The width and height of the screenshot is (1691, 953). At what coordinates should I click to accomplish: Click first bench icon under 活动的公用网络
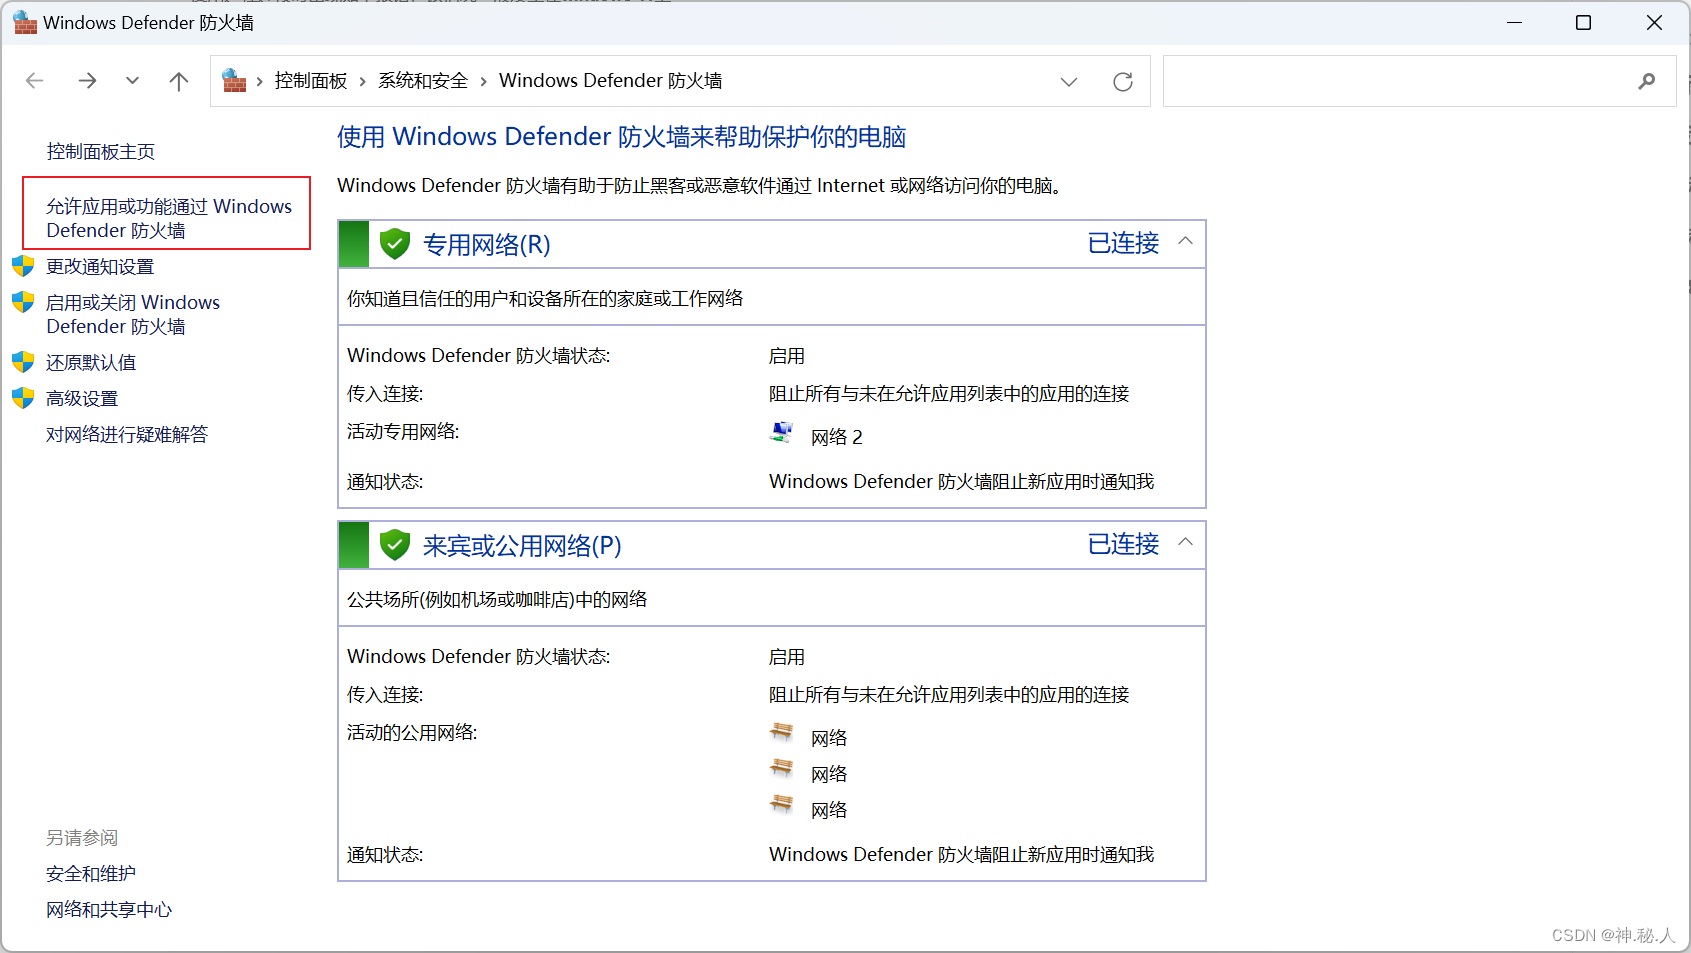coord(781,733)
